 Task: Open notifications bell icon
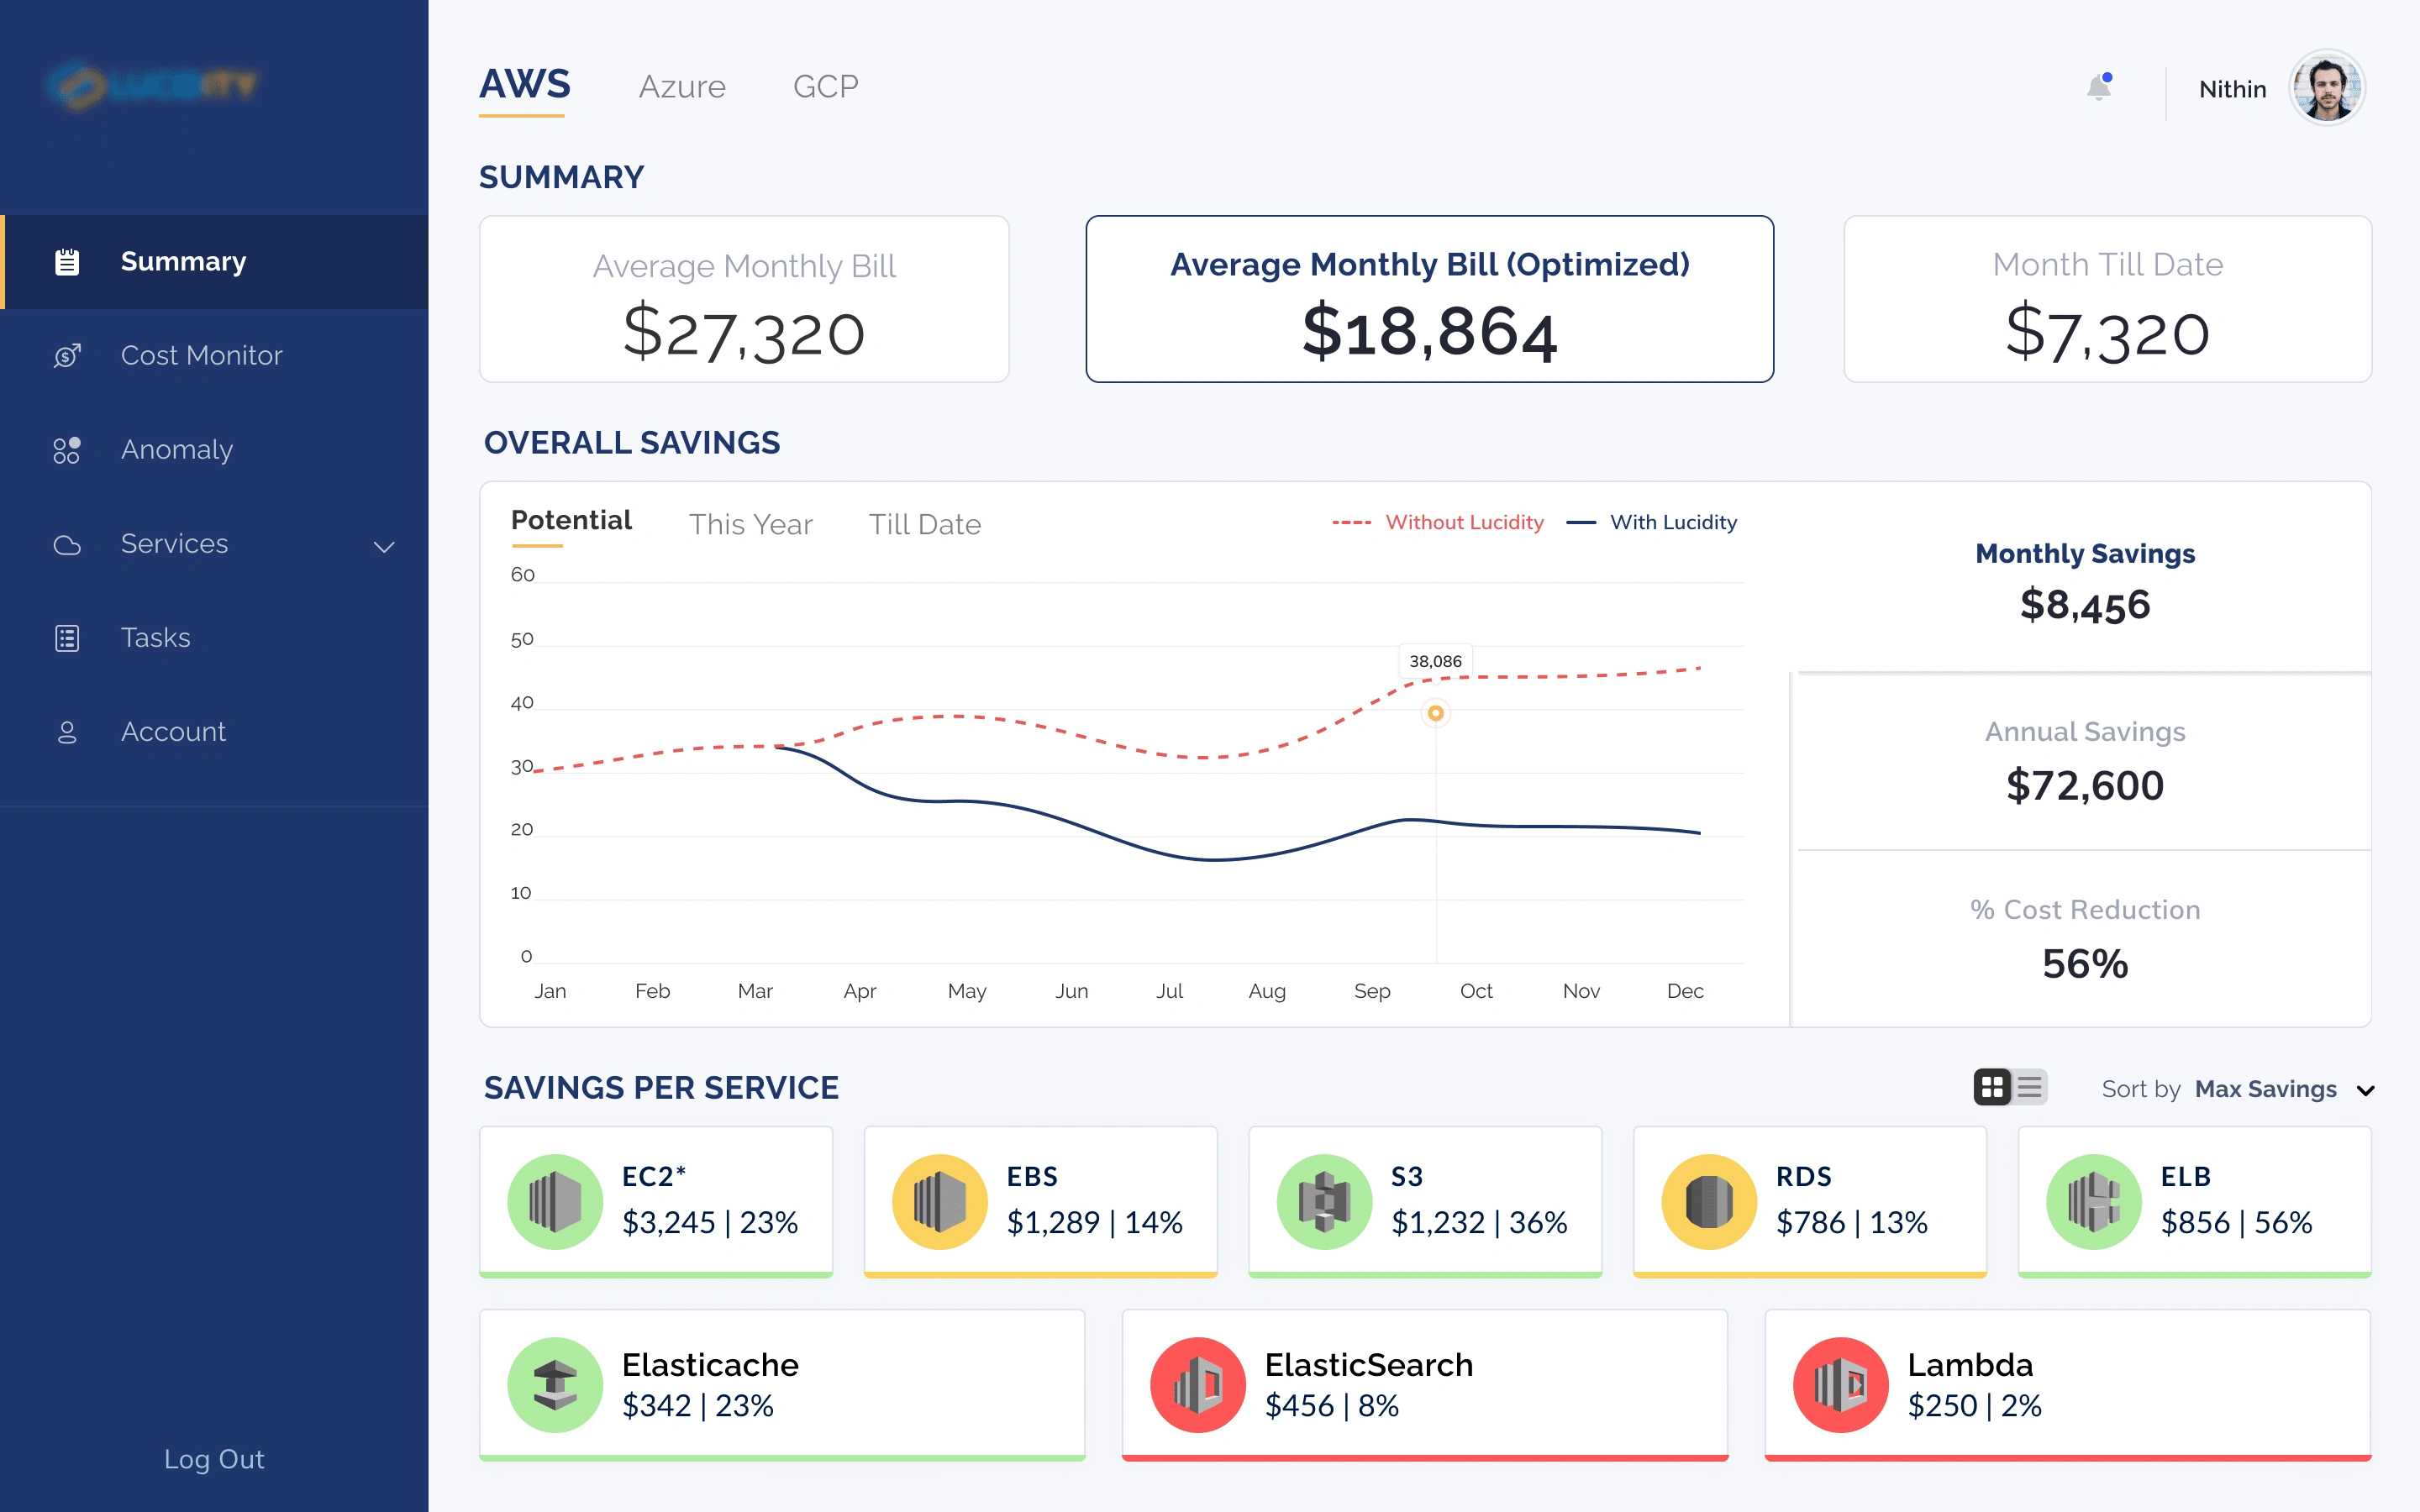point(2099,87)
